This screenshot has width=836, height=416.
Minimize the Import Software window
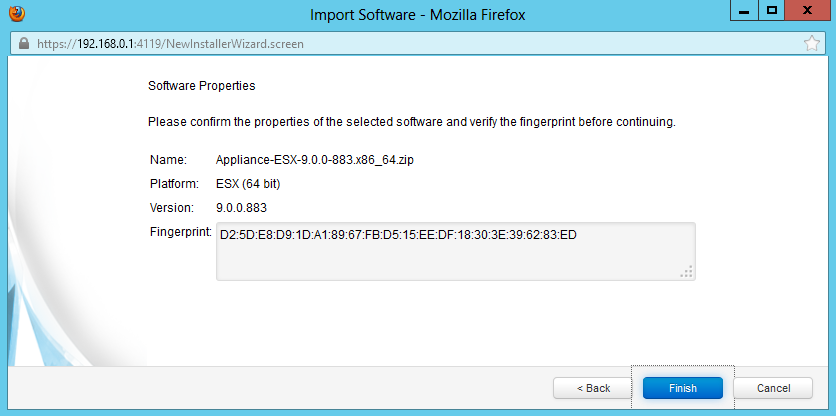click(743, 11)
